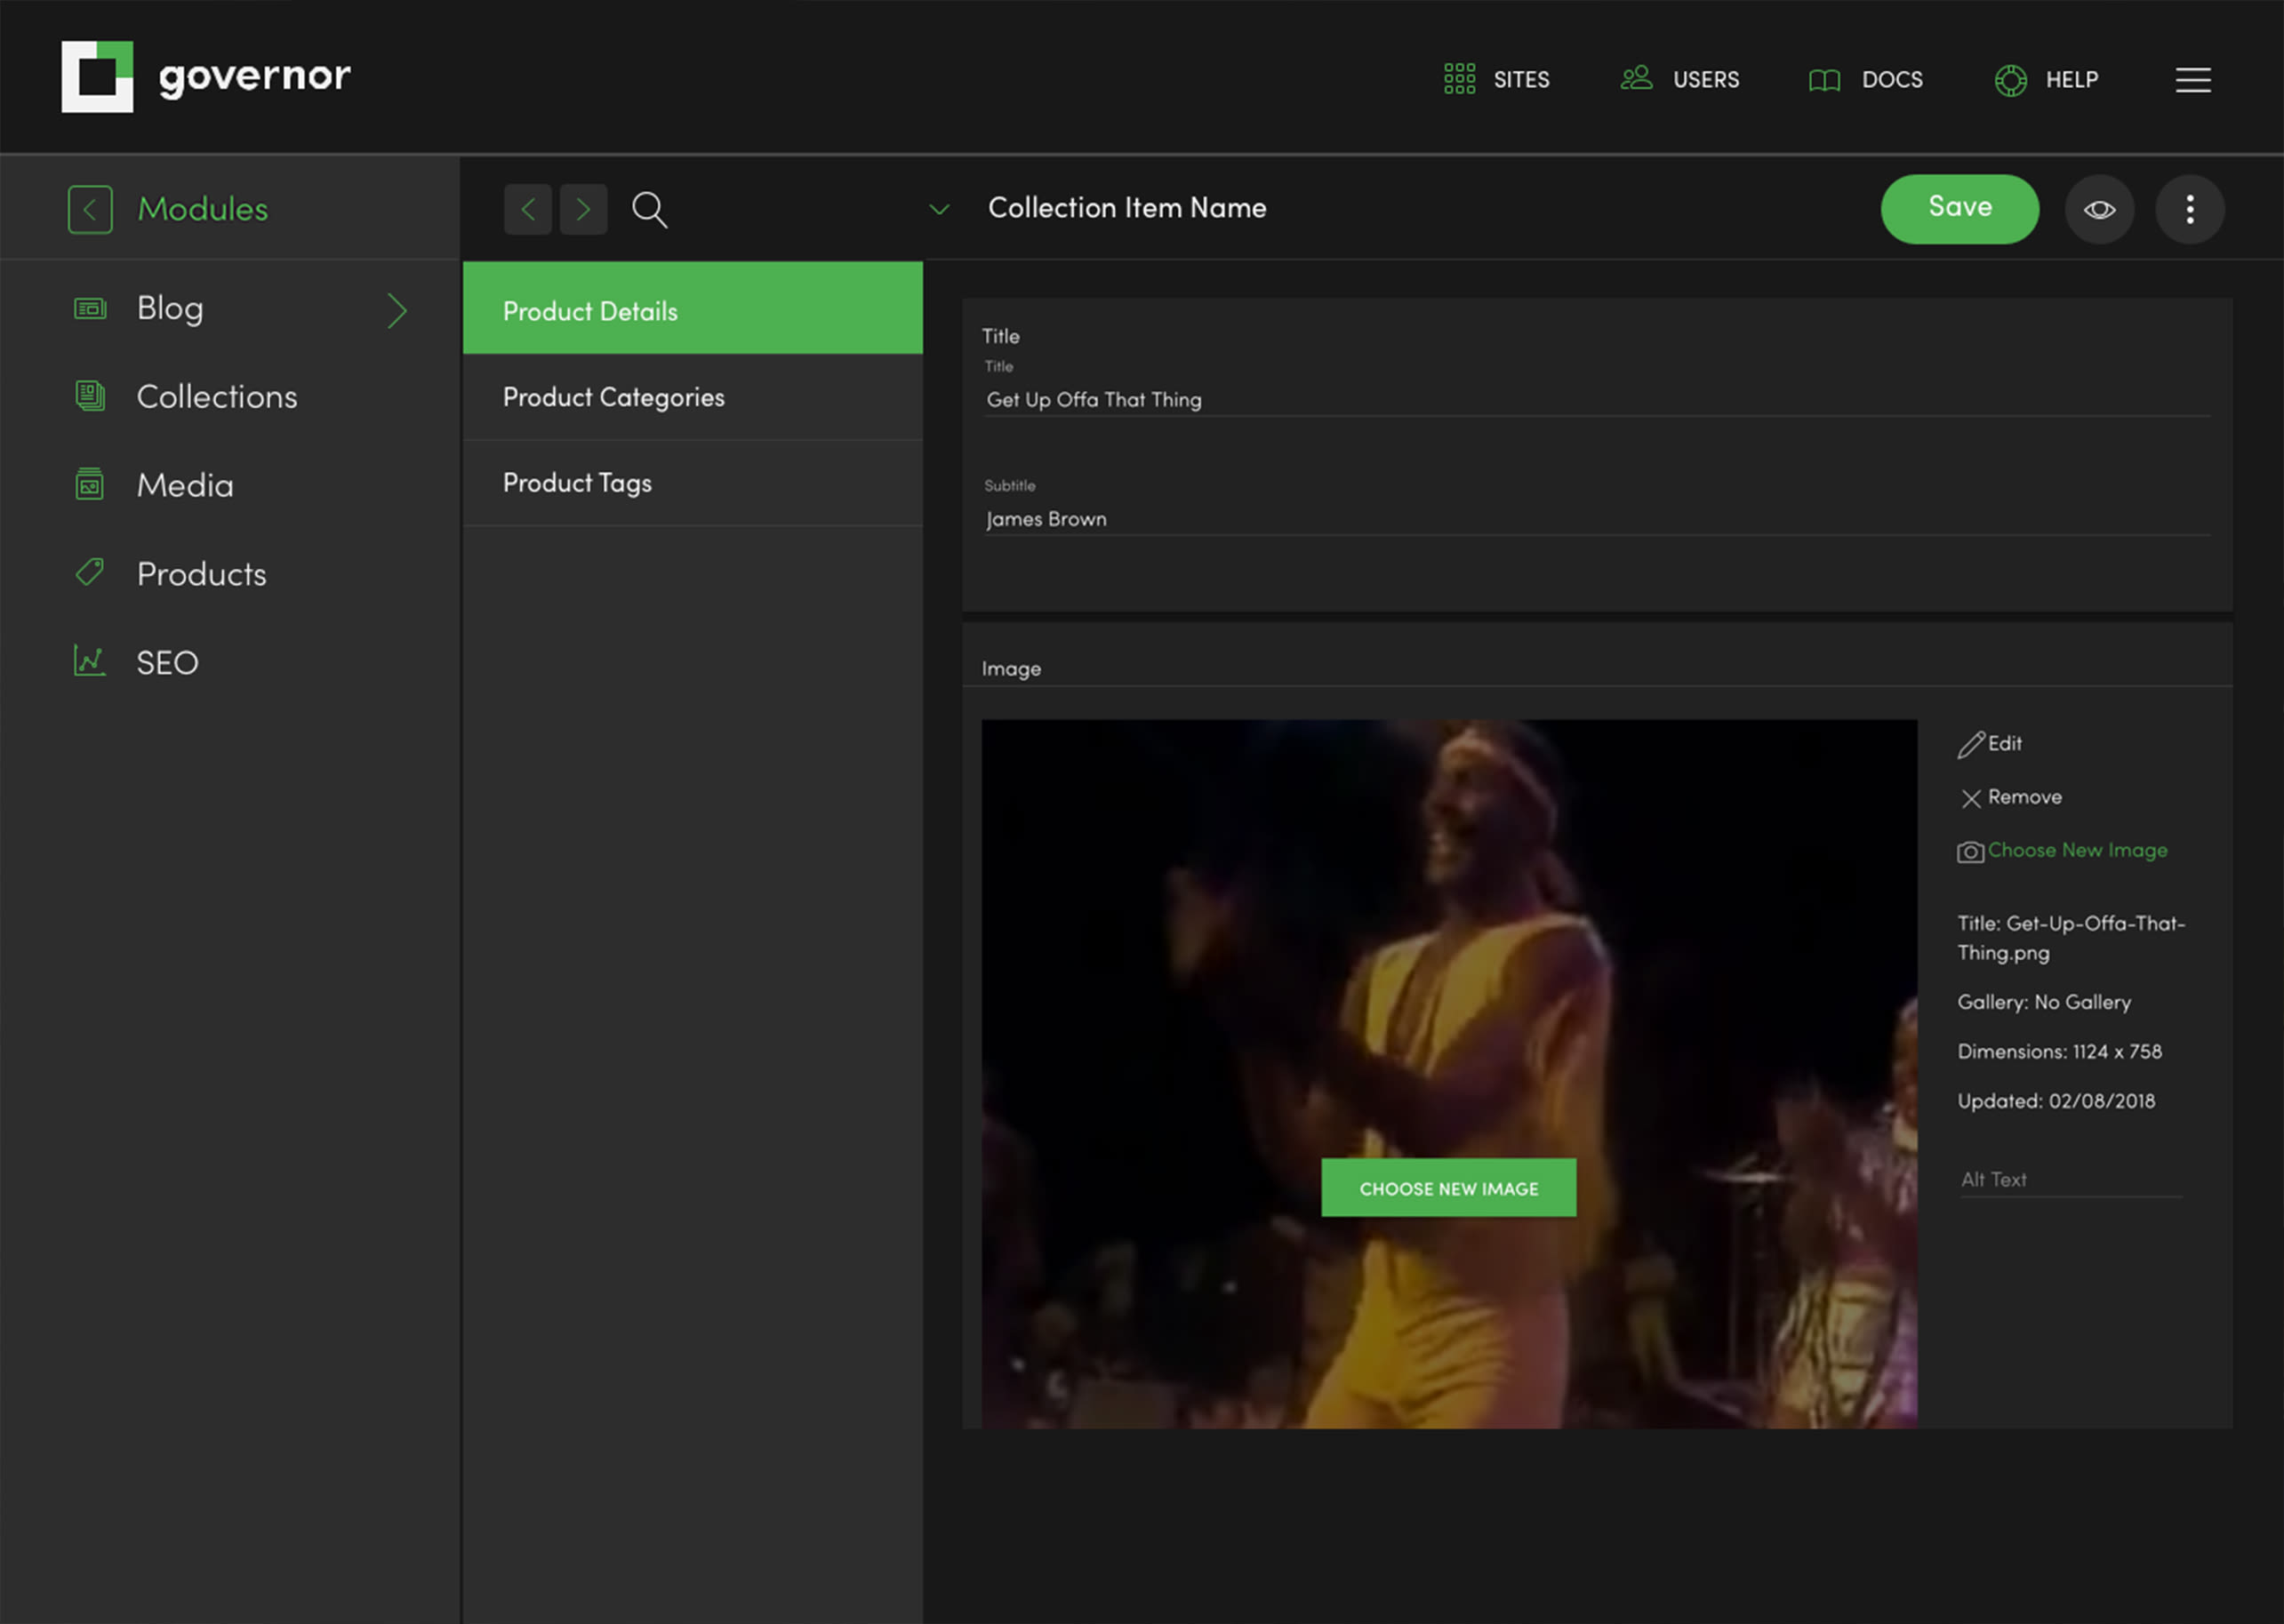The width and height of the screenshot is (2284, 1624).
Task: Click Choose New Image button on photo
Action: pos(1448,1188)
